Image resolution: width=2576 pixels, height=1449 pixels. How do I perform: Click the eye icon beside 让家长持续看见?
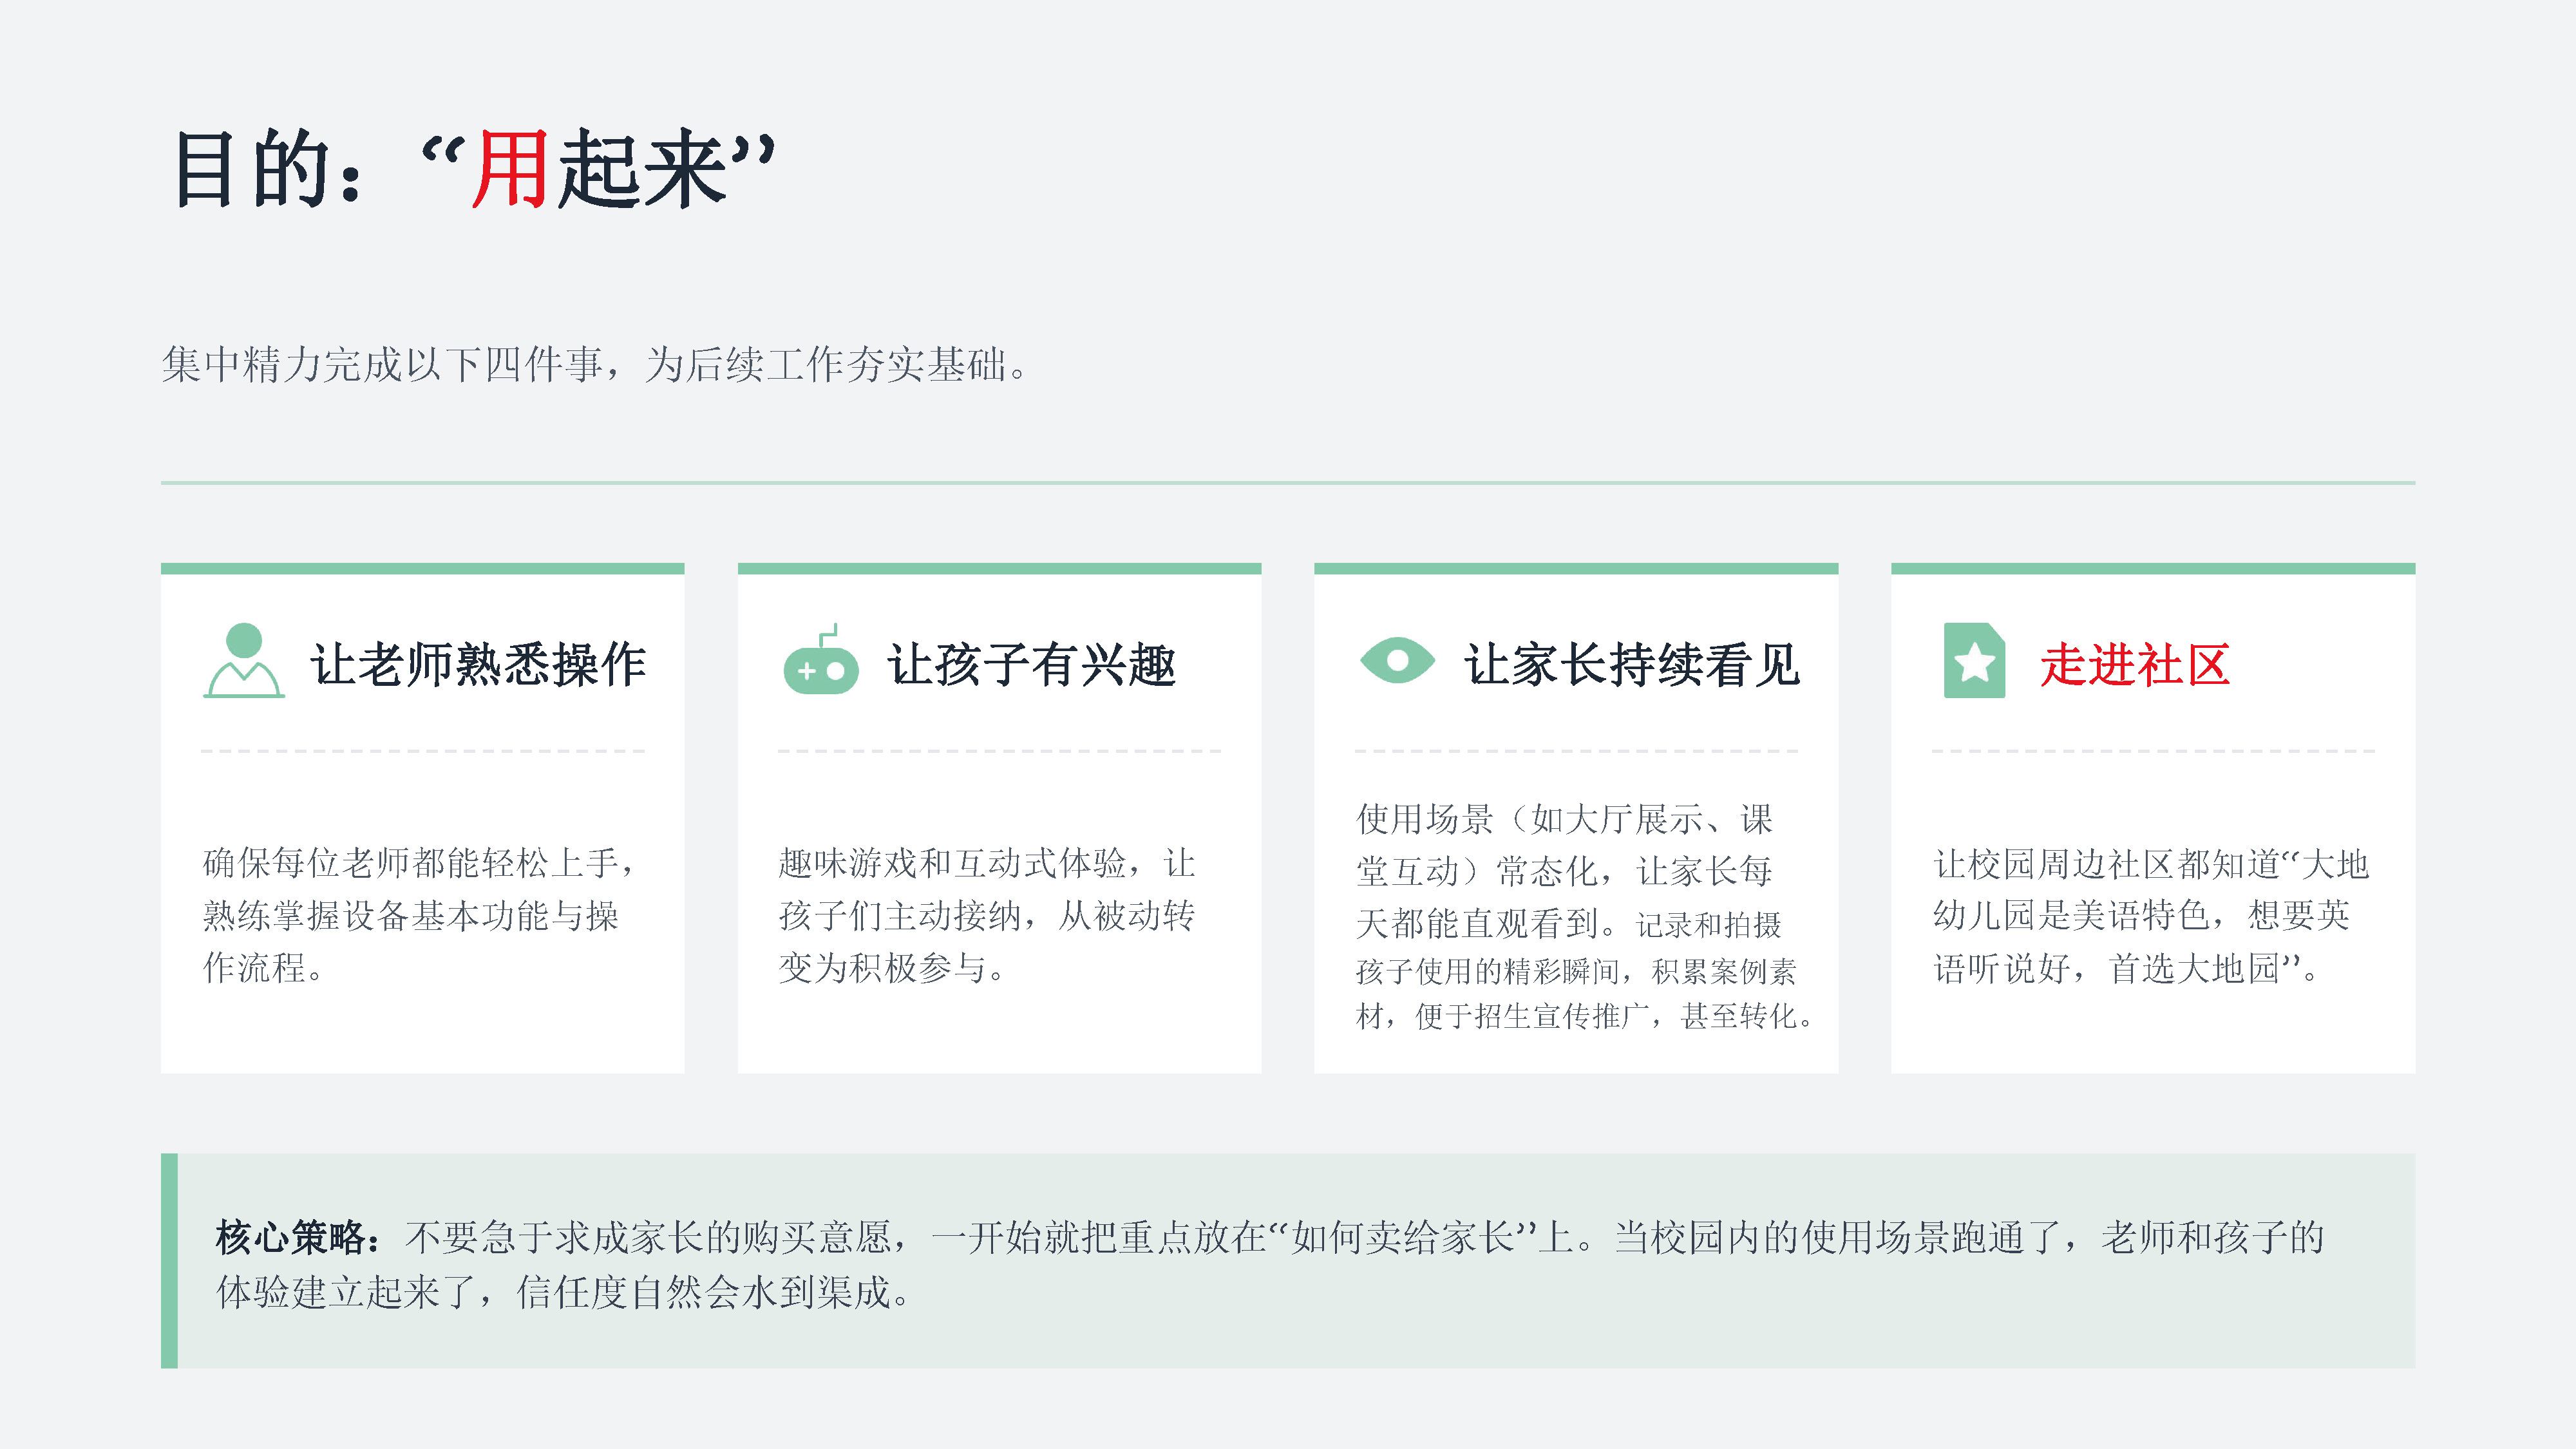tap(1397, 660)
